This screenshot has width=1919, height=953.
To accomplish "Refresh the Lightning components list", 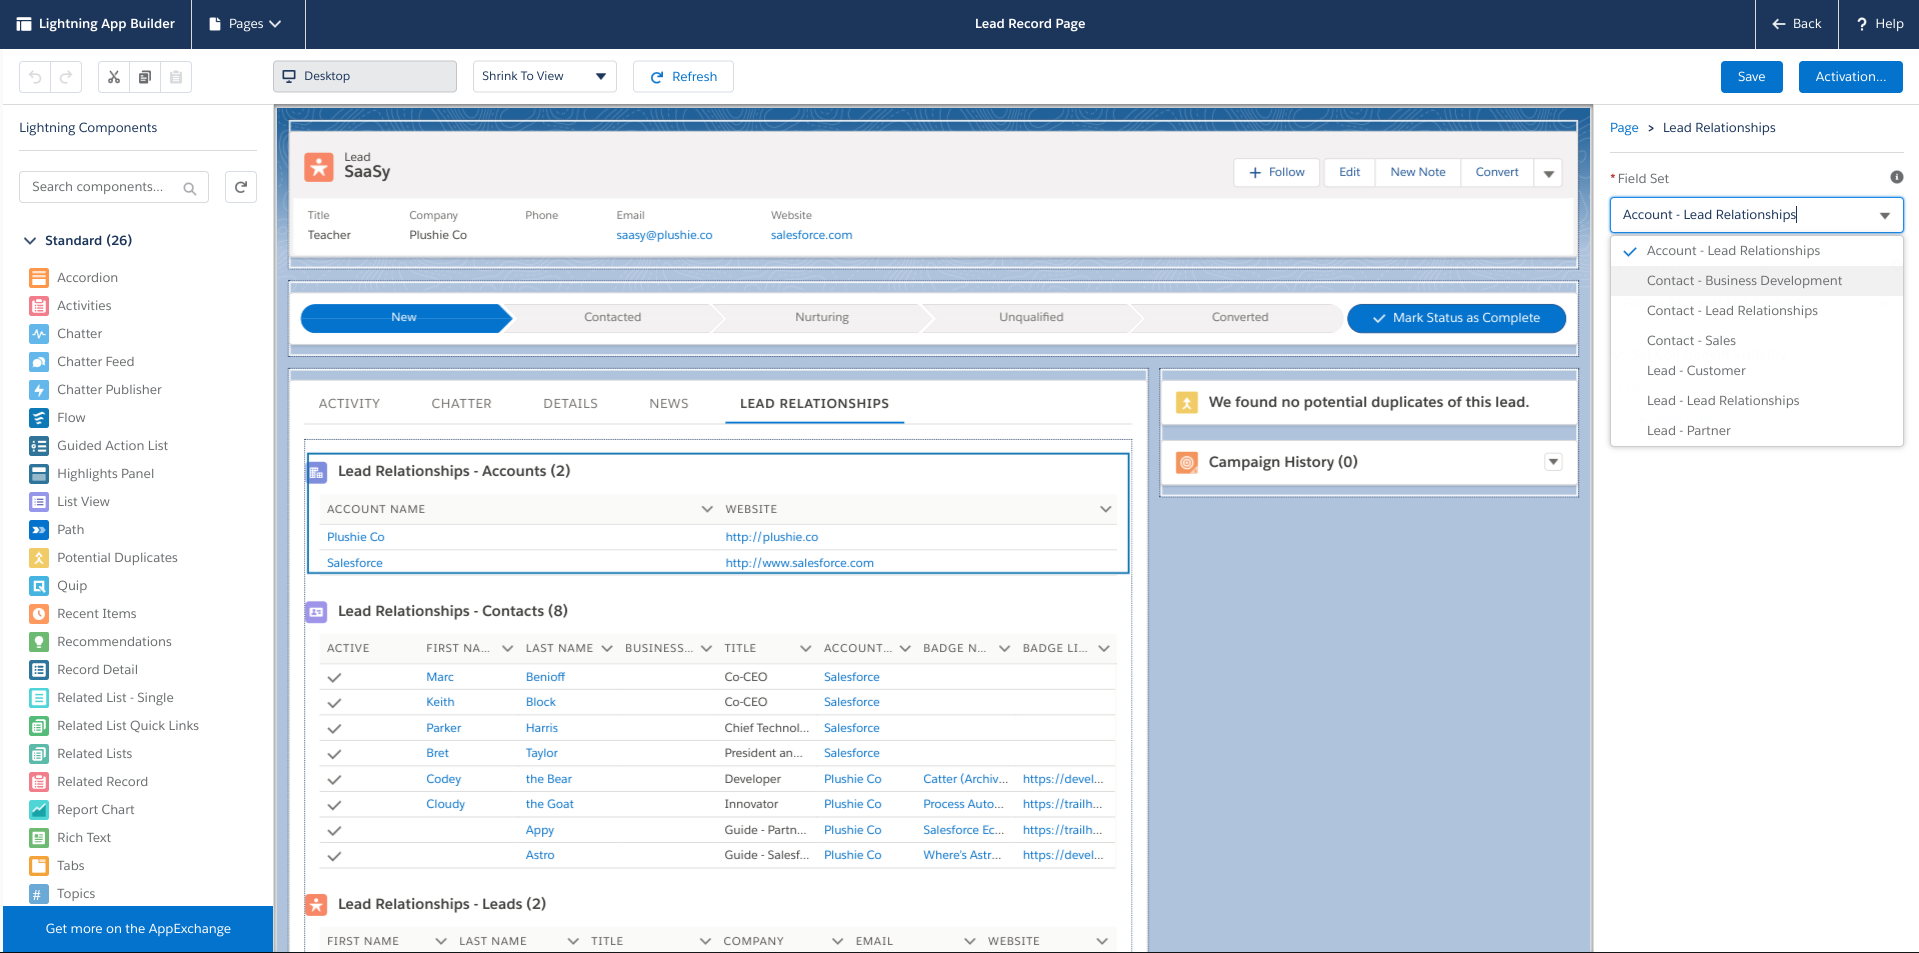I will (x=241, y=187).
